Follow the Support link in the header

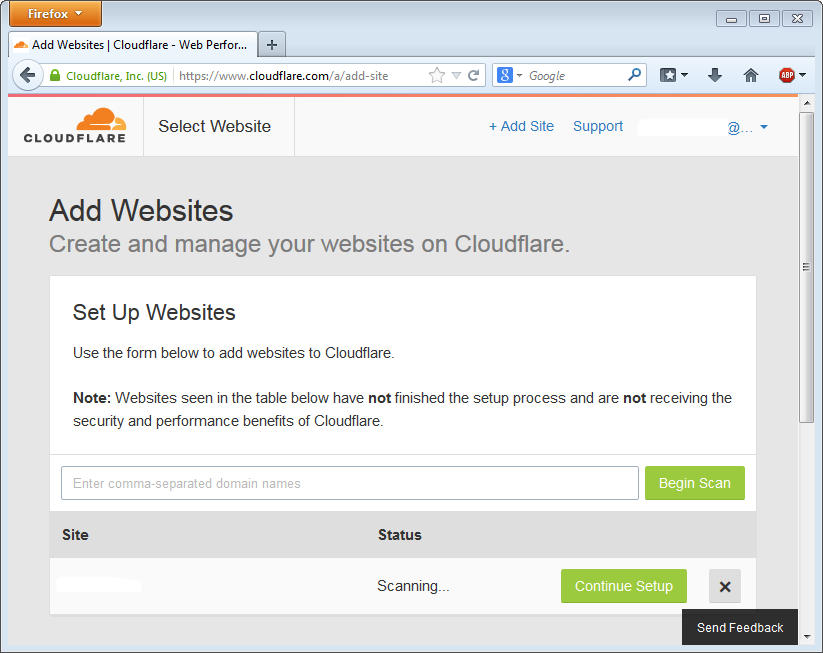pyautogui.click(x=598, y=127)
